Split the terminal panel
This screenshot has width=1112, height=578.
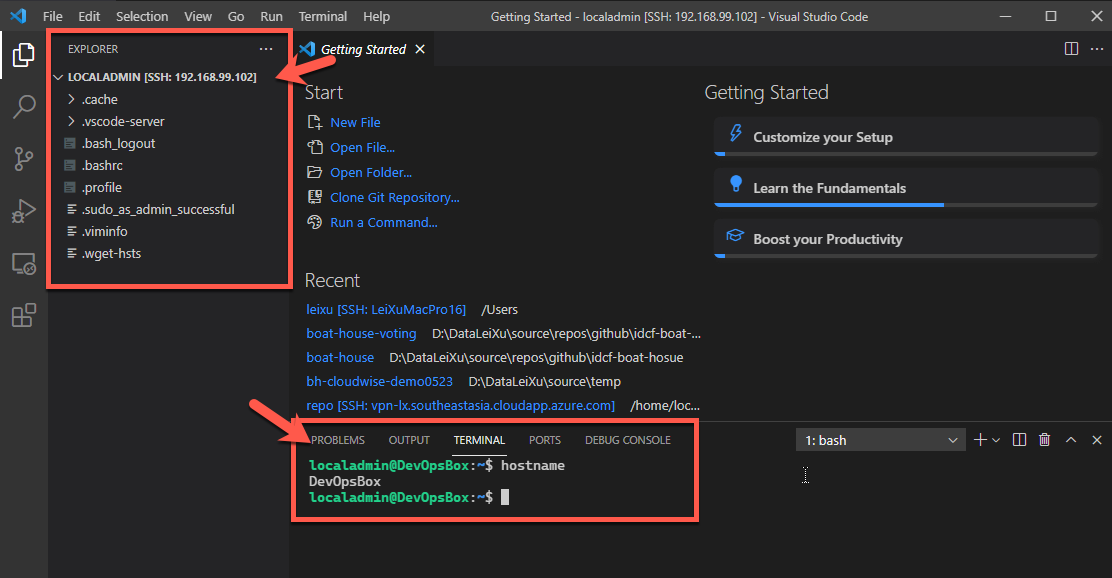(x=1019, y=440)
